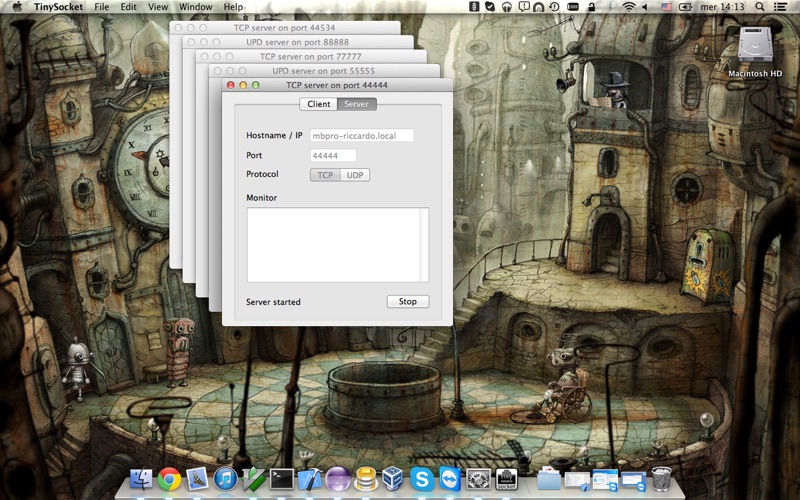Screen dimensions: 800x500
Task: Open iTunes from the dock
Action: 225,480
